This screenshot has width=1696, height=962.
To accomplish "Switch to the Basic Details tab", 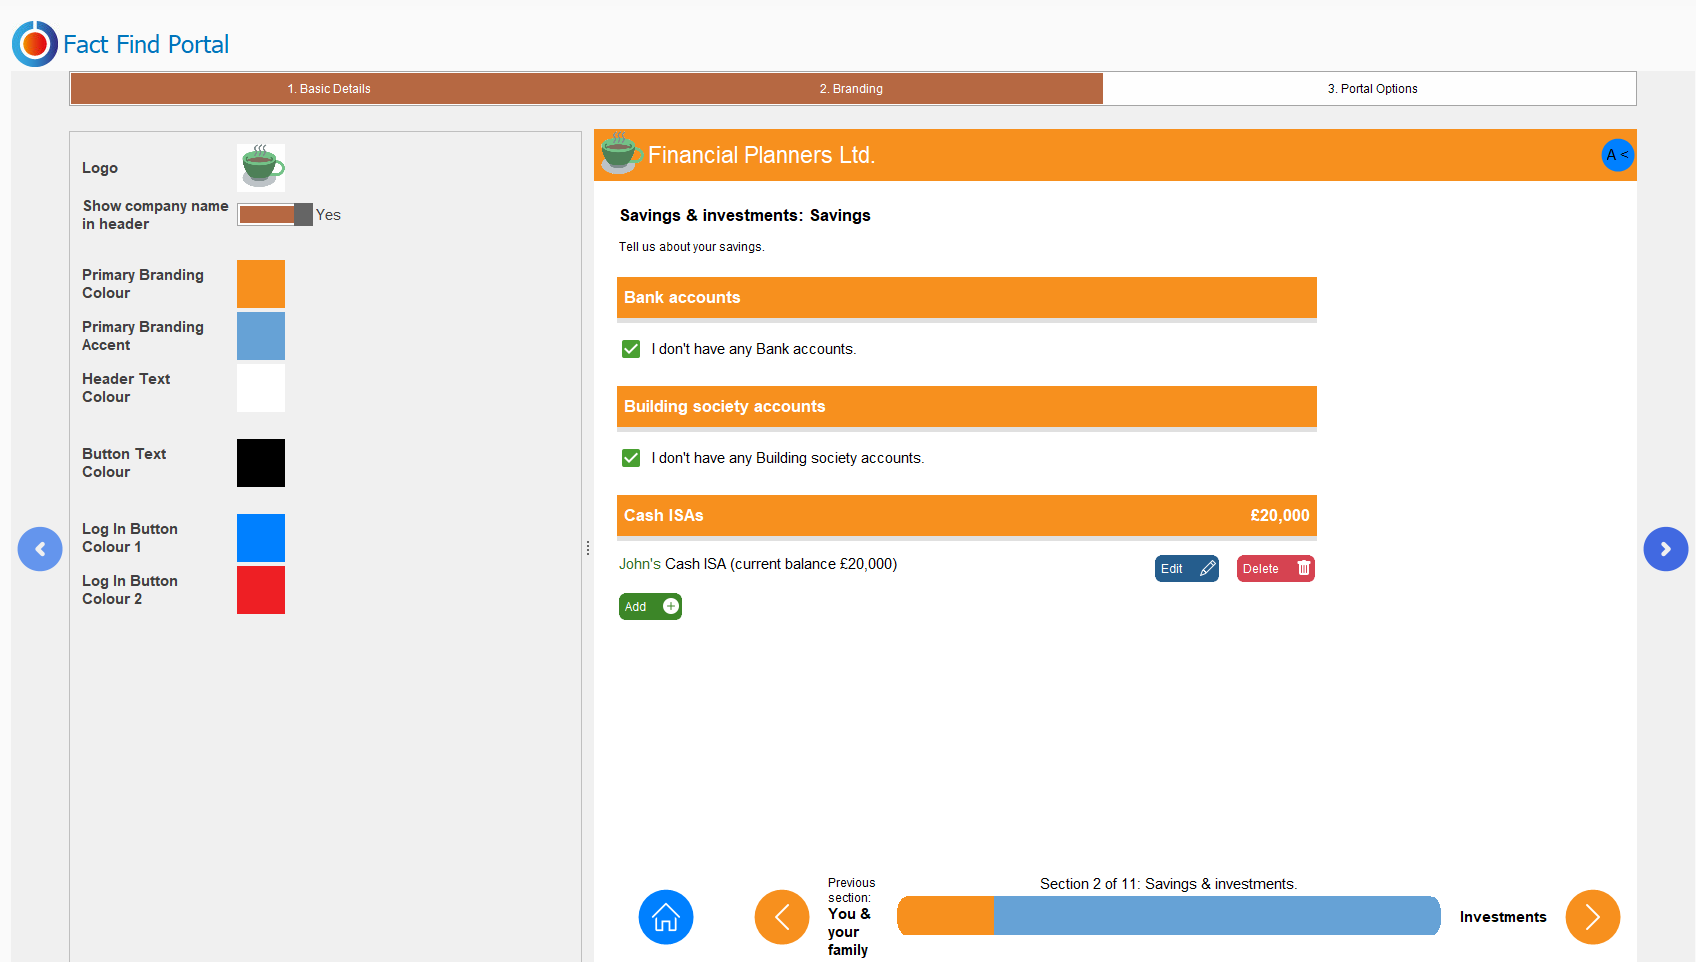I will tap(329, 89).
